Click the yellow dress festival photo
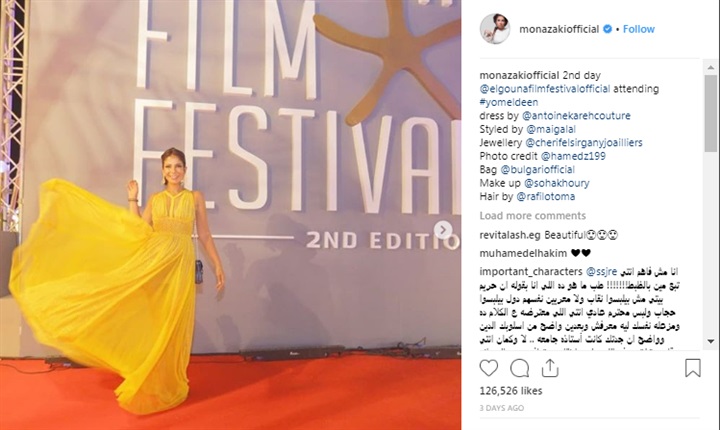 pyautogui.click(x=231, y=215)
